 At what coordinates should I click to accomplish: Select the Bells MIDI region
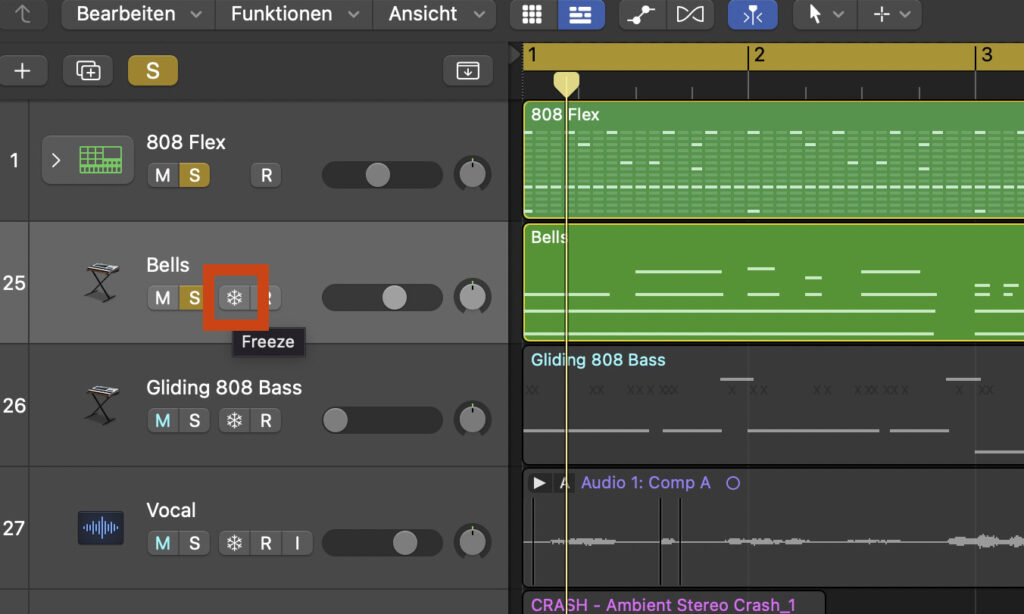773,282
